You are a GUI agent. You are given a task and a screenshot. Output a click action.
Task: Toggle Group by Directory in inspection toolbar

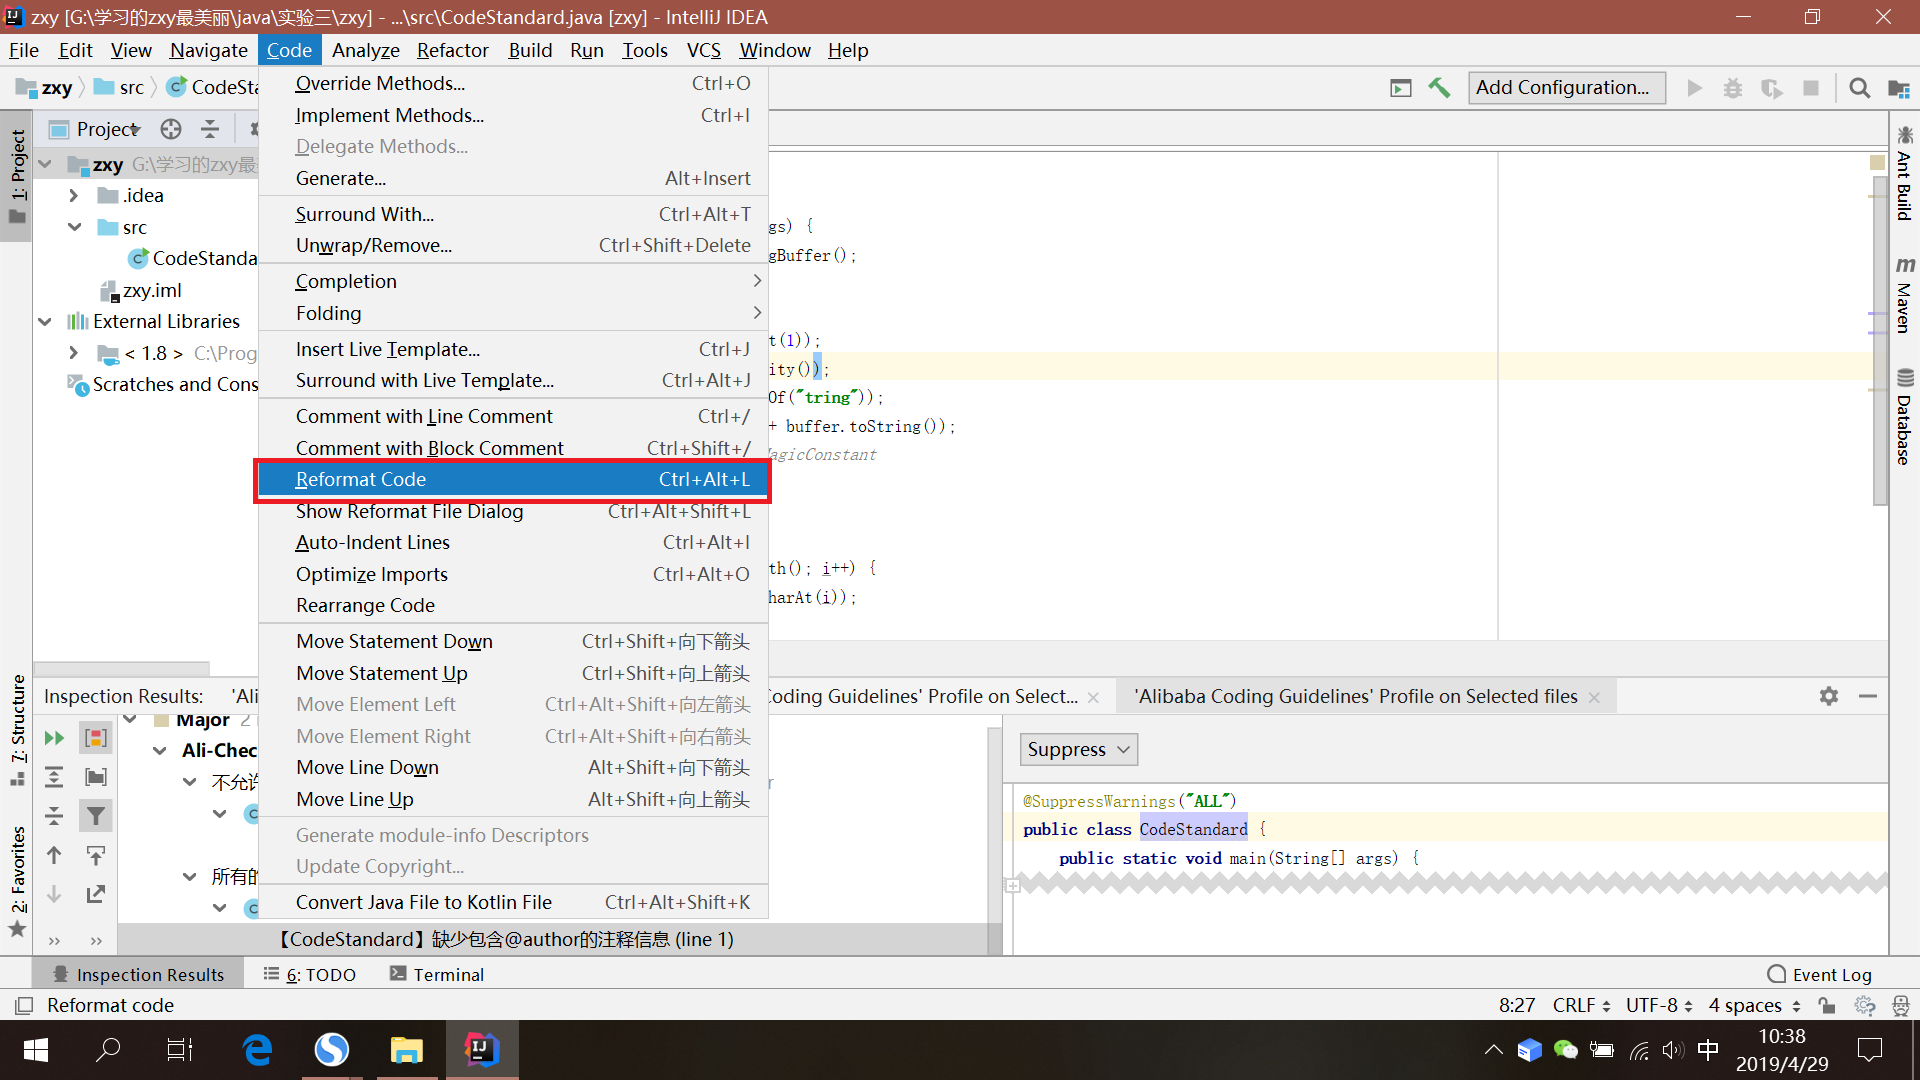[x=96, y=777]
